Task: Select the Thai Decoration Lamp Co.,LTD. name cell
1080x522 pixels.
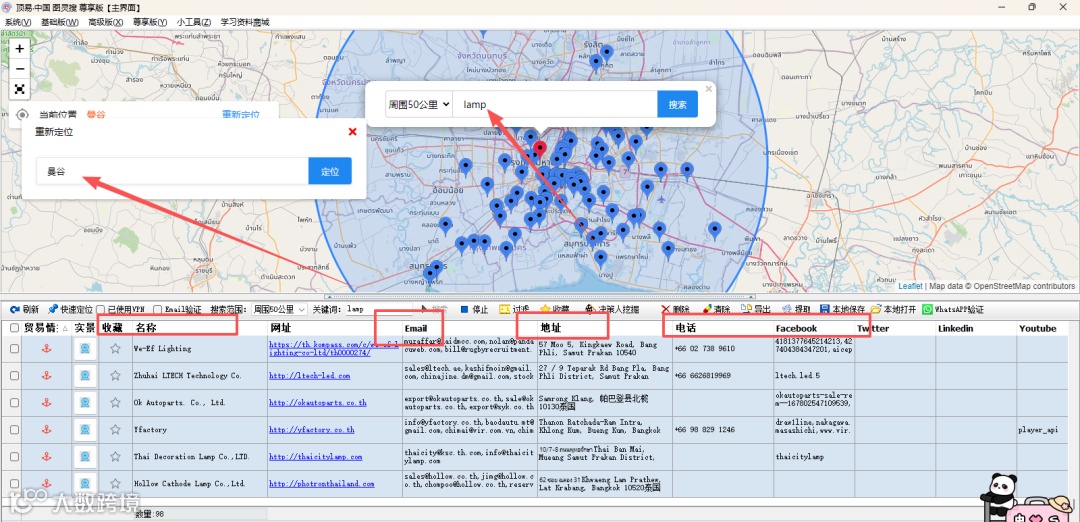Action: (199, 457)
